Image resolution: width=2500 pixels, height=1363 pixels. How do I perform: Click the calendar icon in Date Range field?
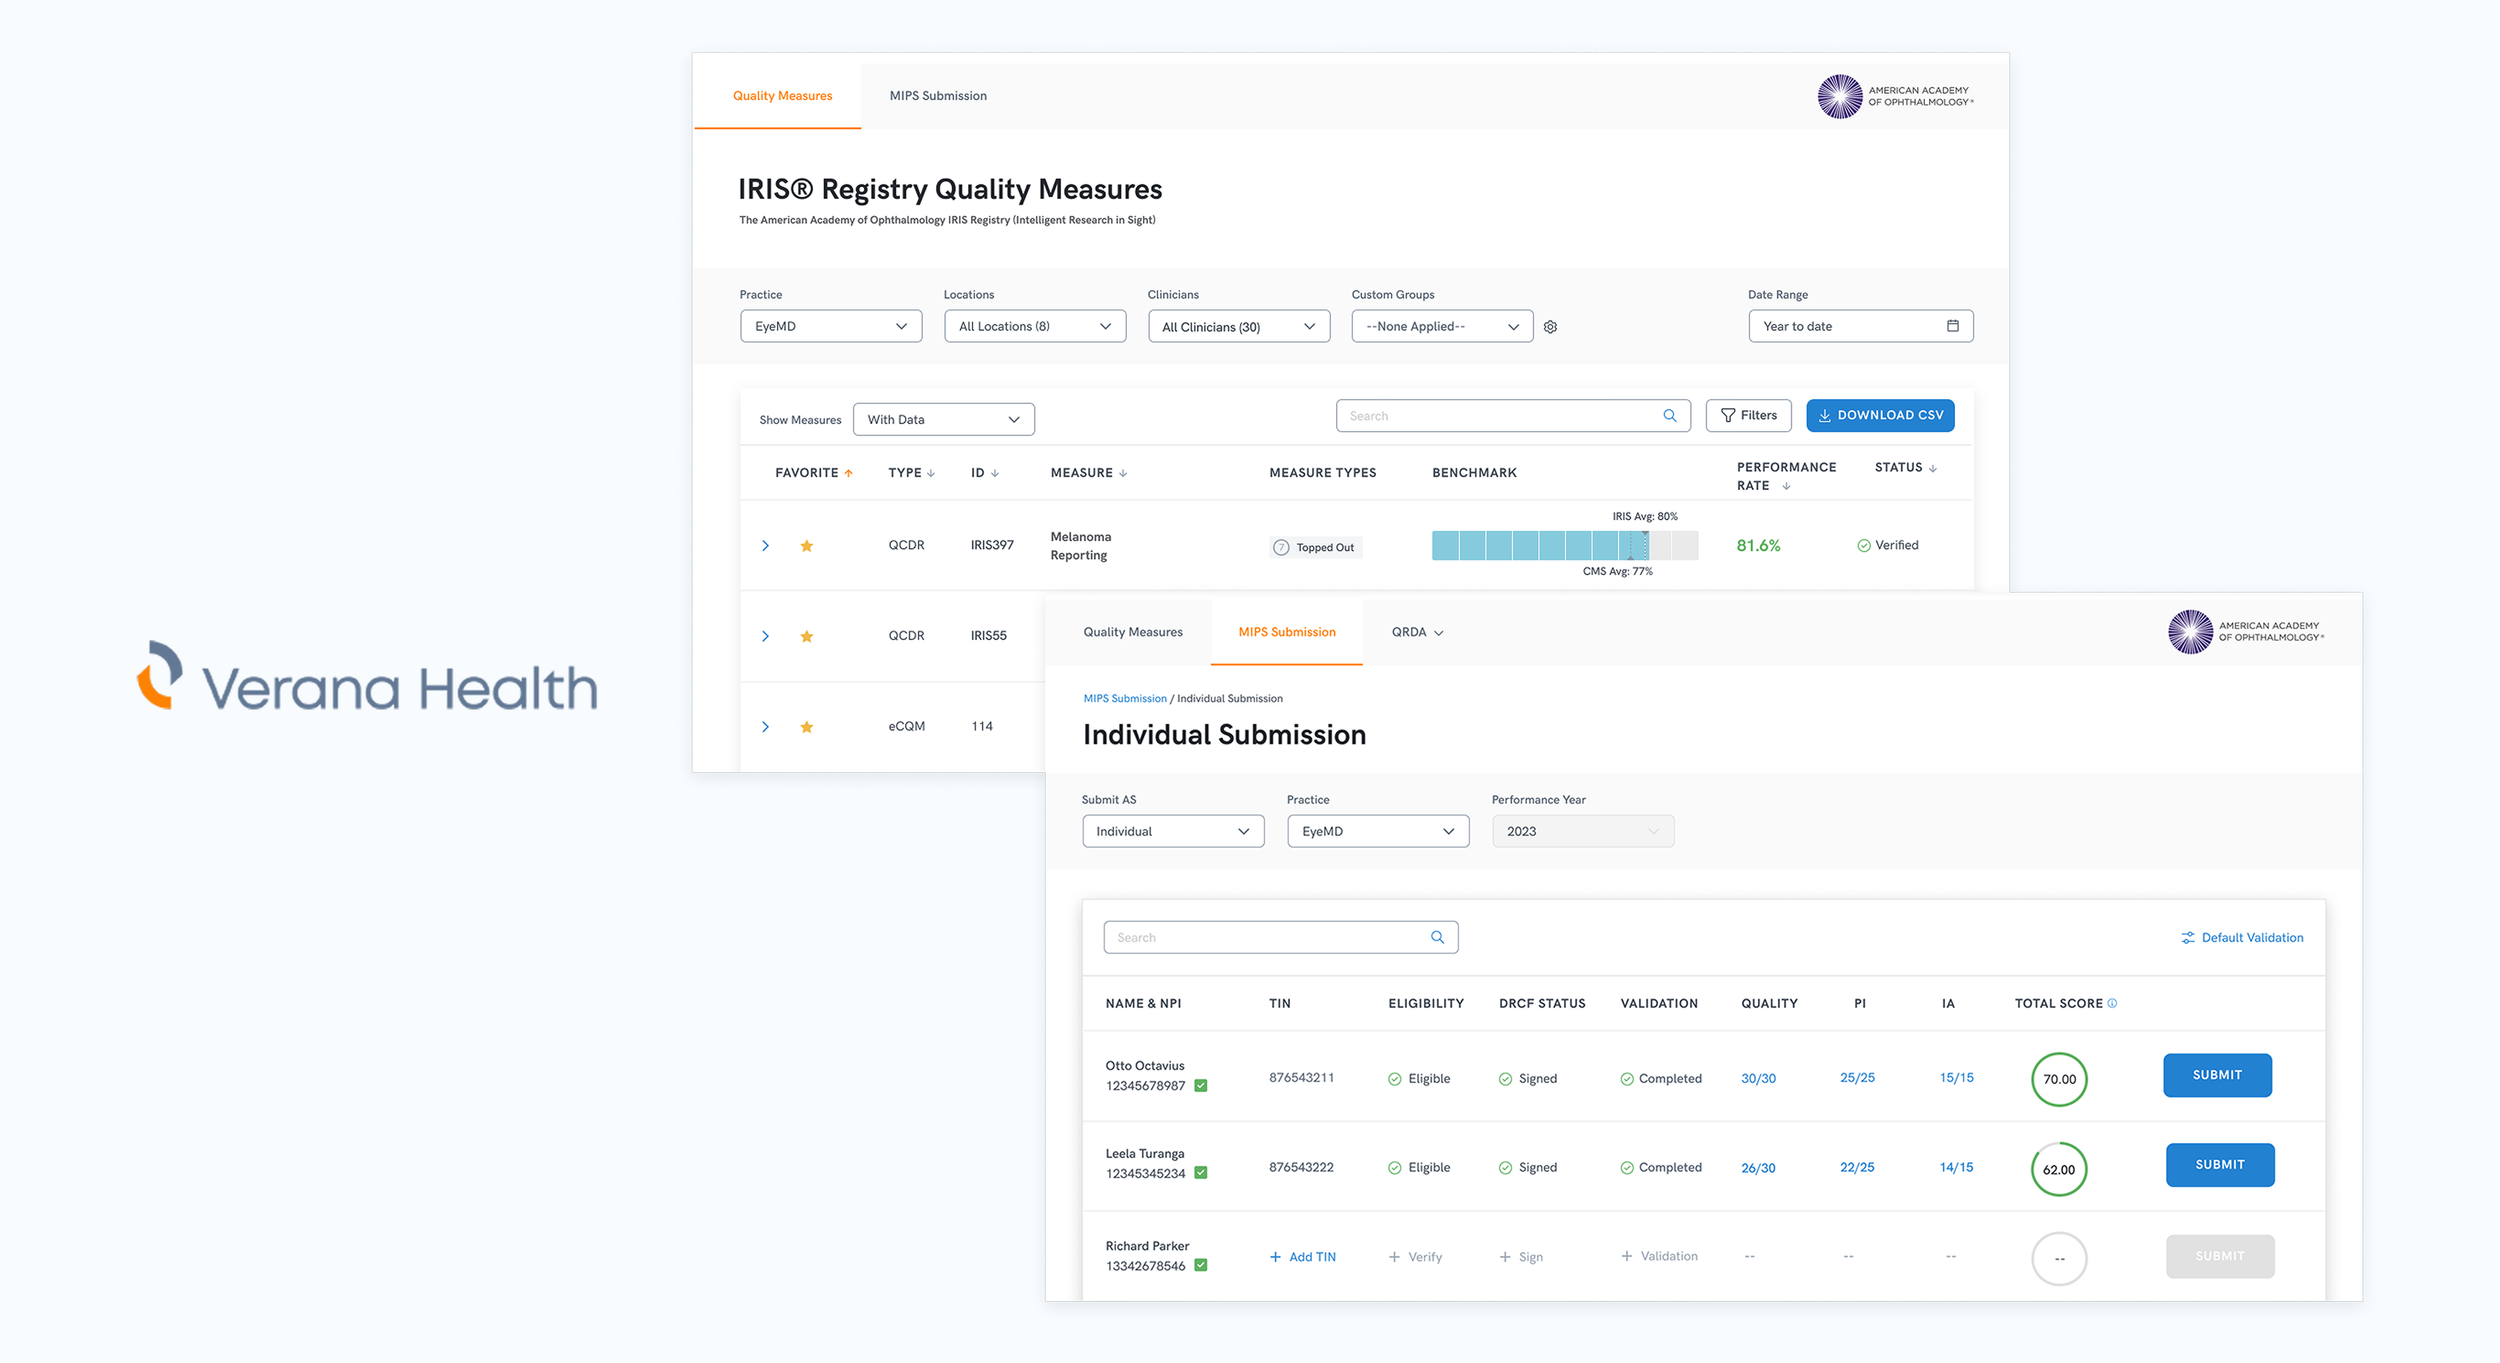point(1952,326)
